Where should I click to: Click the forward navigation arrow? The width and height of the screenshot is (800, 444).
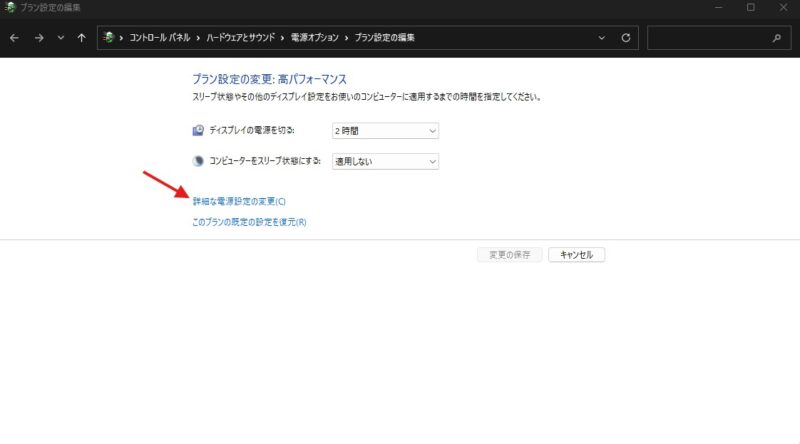pos(39,38)
